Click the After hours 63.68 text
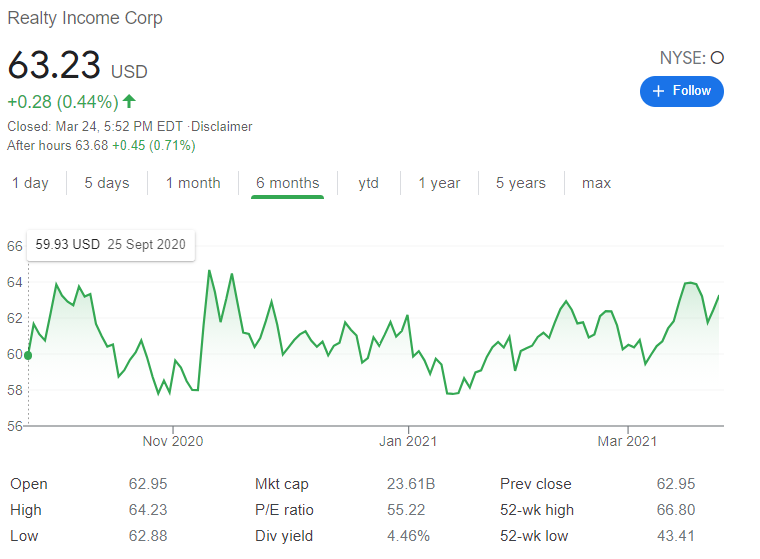Image resolution: width=760 pixels, height=559 pixels. (58, 145)
